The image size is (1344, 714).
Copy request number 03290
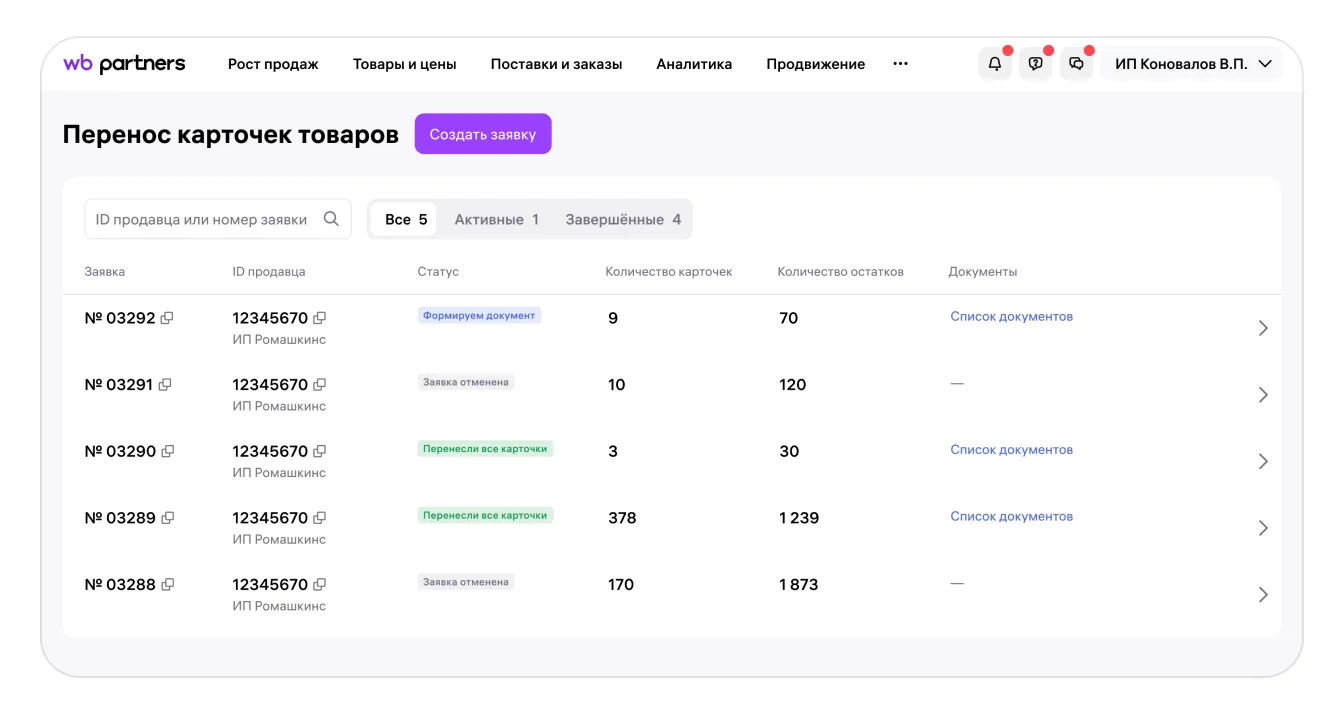[168, 451]
